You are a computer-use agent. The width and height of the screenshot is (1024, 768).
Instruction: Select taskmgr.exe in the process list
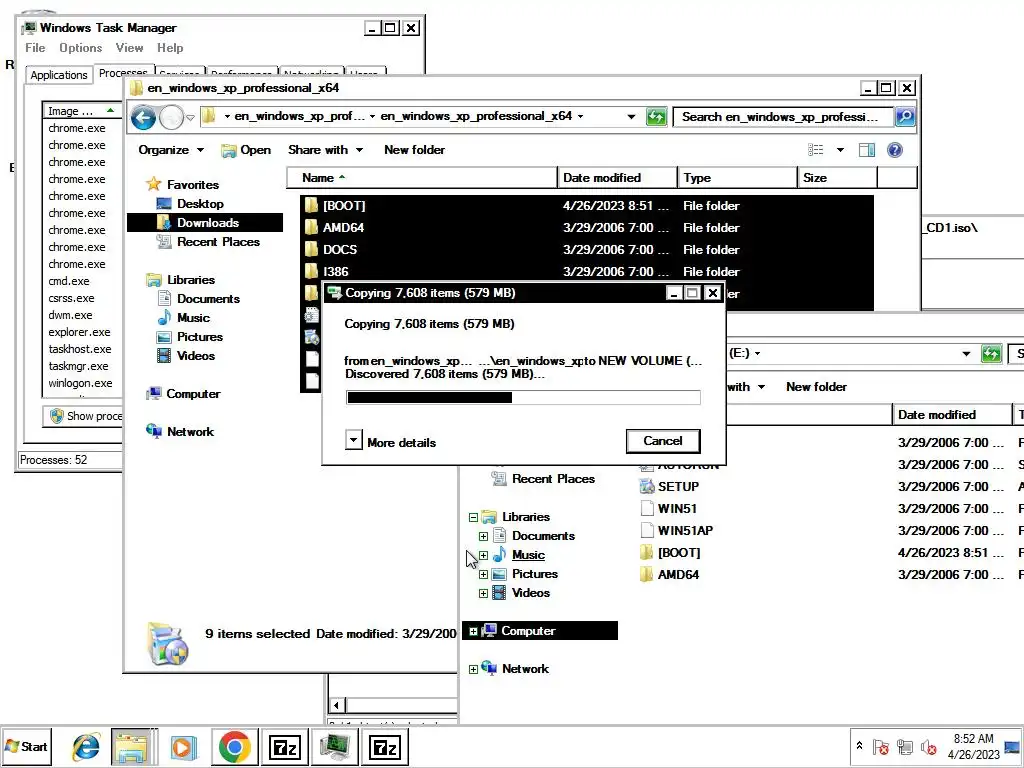(x=78, y=366)
